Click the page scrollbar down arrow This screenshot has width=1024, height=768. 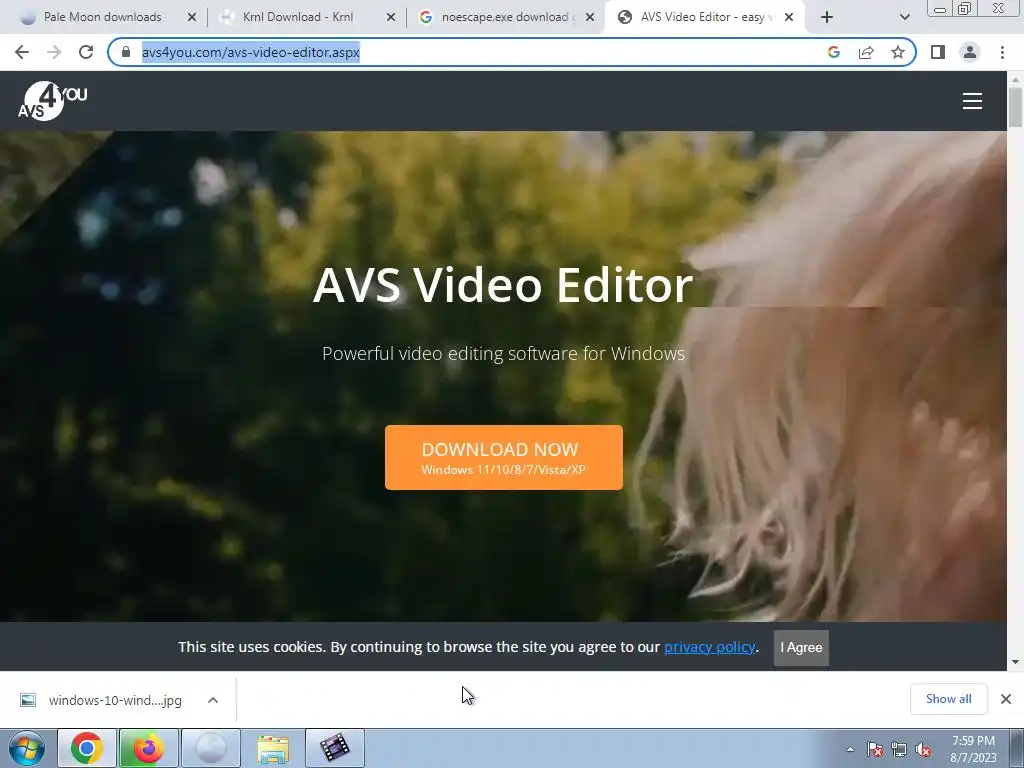click(1015, 662)
